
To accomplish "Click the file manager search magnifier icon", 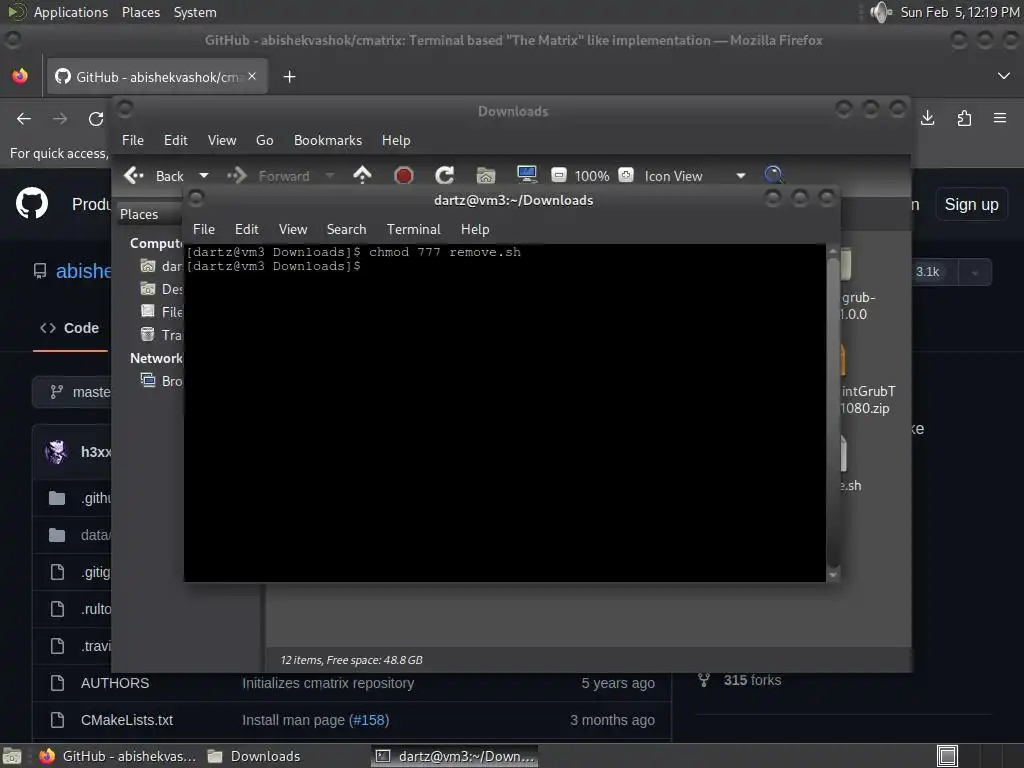I will [x=773, y=174].
